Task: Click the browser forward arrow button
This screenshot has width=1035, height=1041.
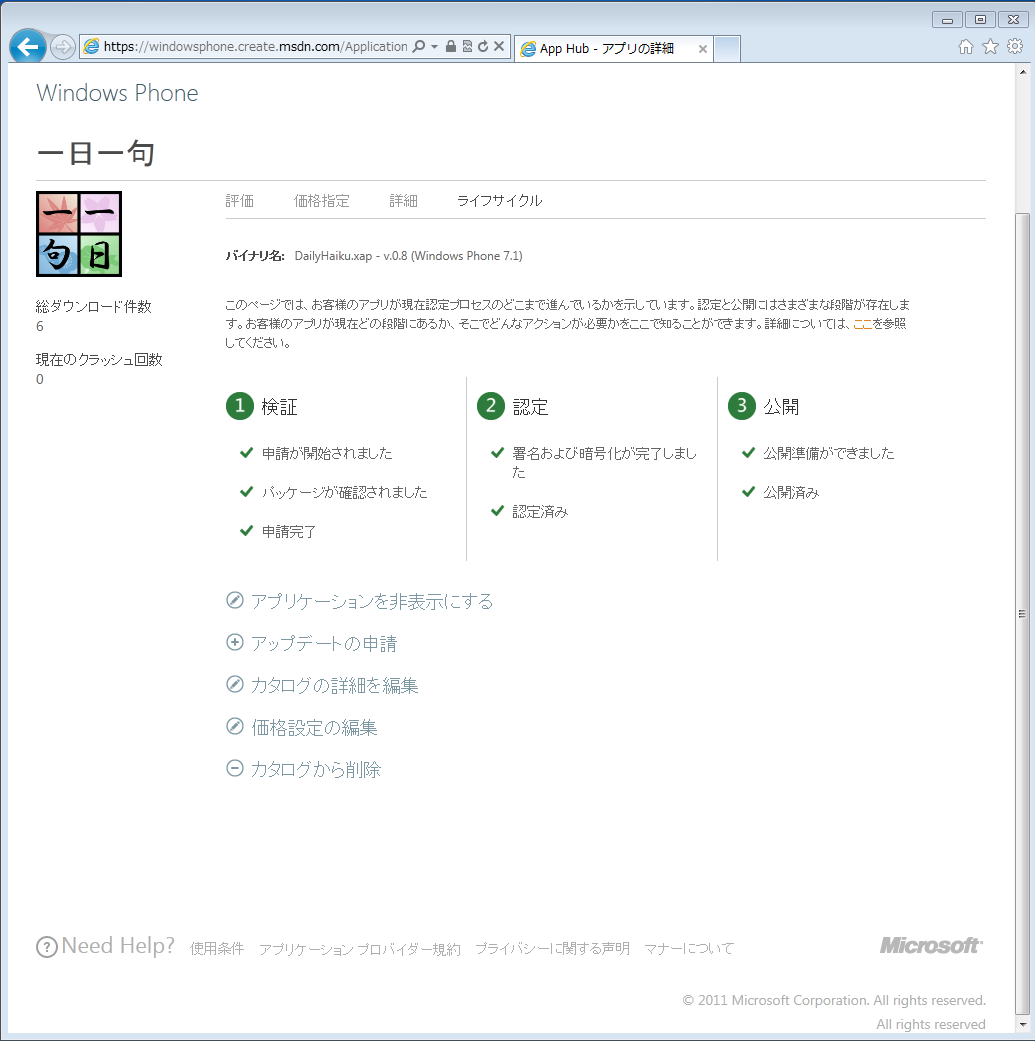Action: coord(62,47)
